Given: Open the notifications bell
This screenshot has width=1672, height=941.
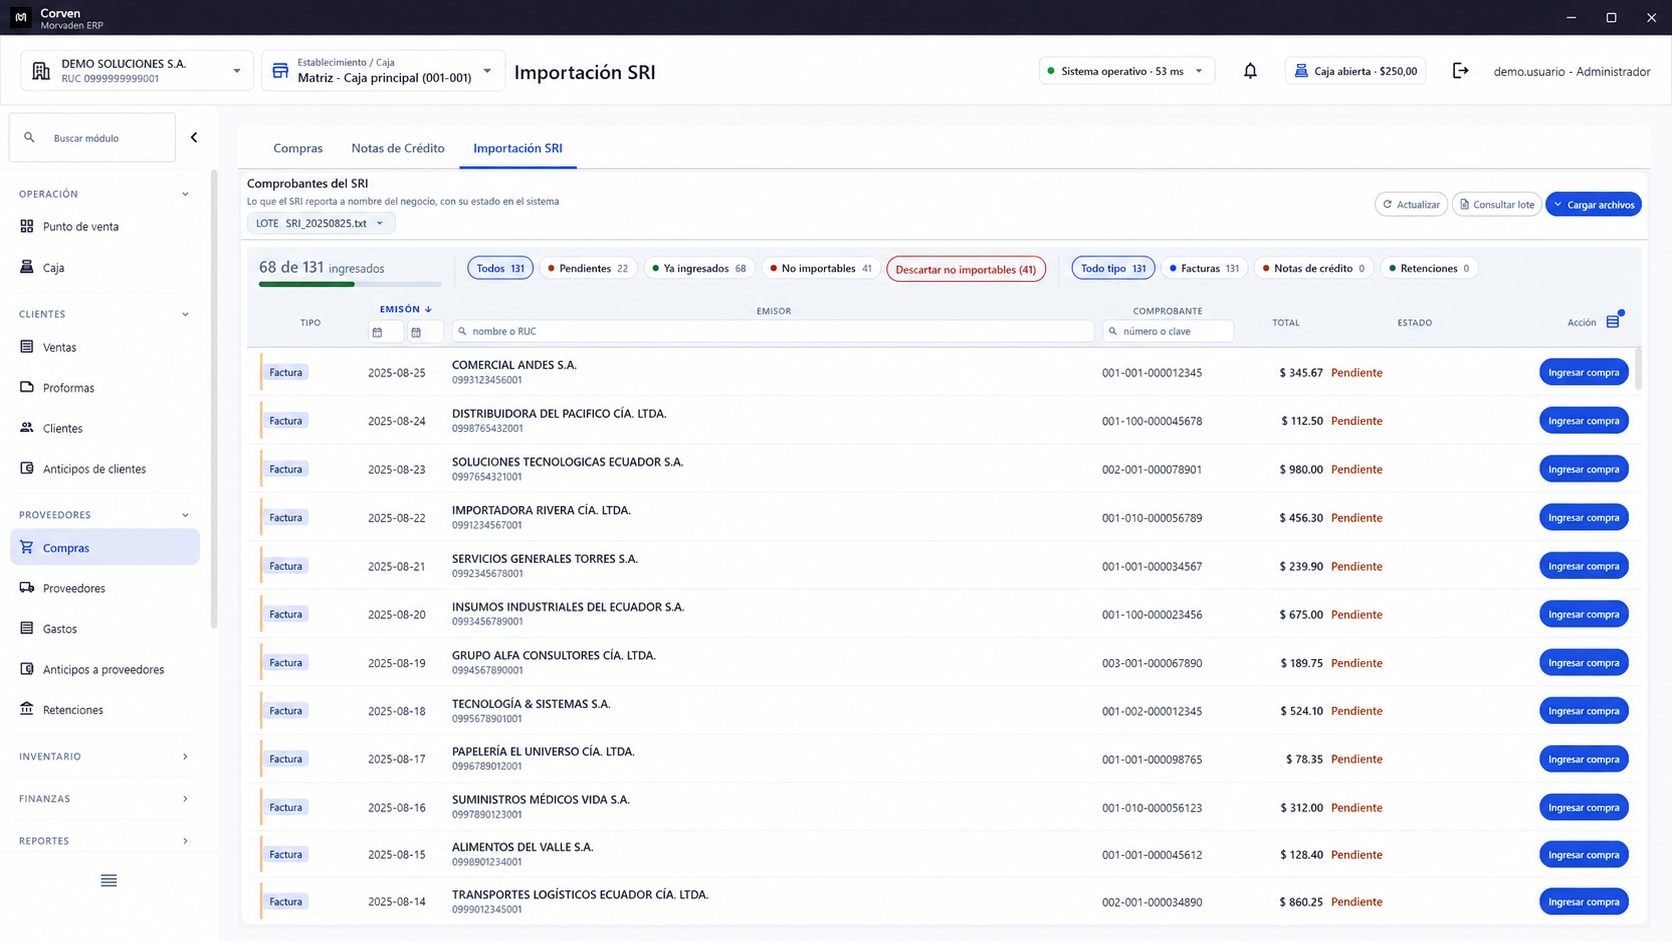Looking at the screenshot, I should (1250, 71).
